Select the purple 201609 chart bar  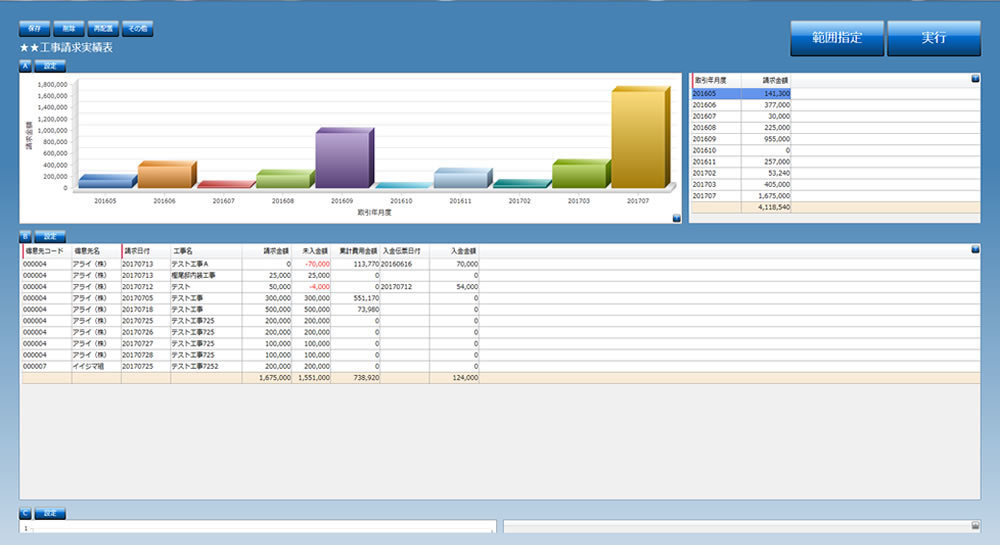342,158
